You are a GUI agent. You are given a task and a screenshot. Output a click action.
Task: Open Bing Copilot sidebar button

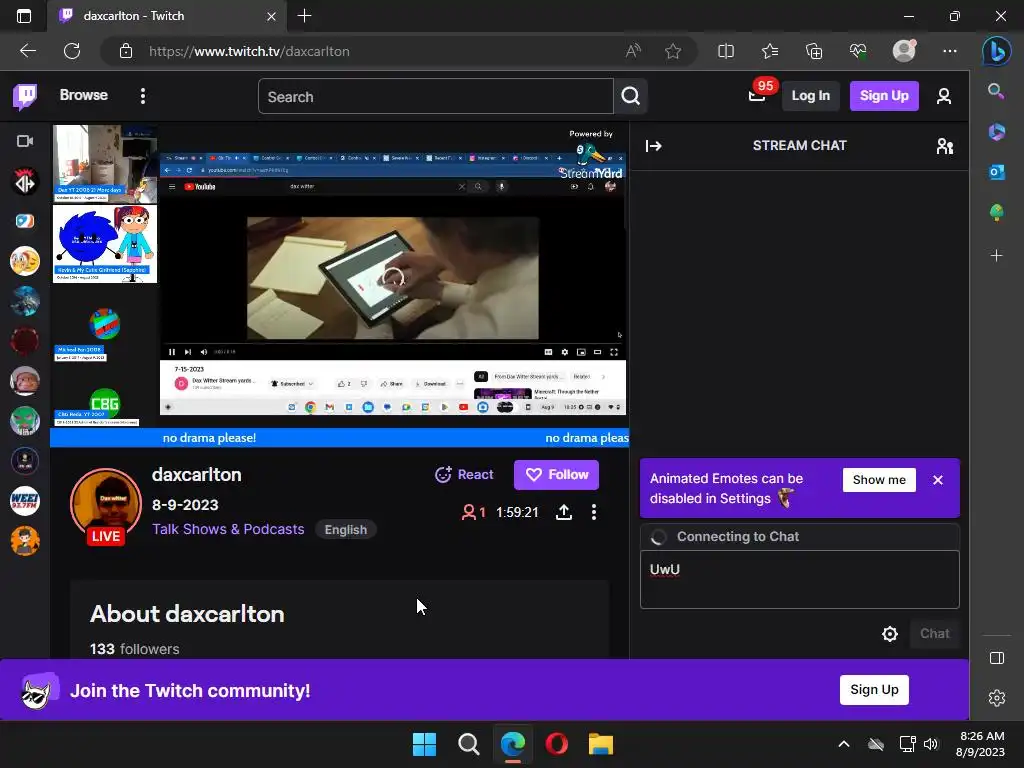[x=997, y=51]
